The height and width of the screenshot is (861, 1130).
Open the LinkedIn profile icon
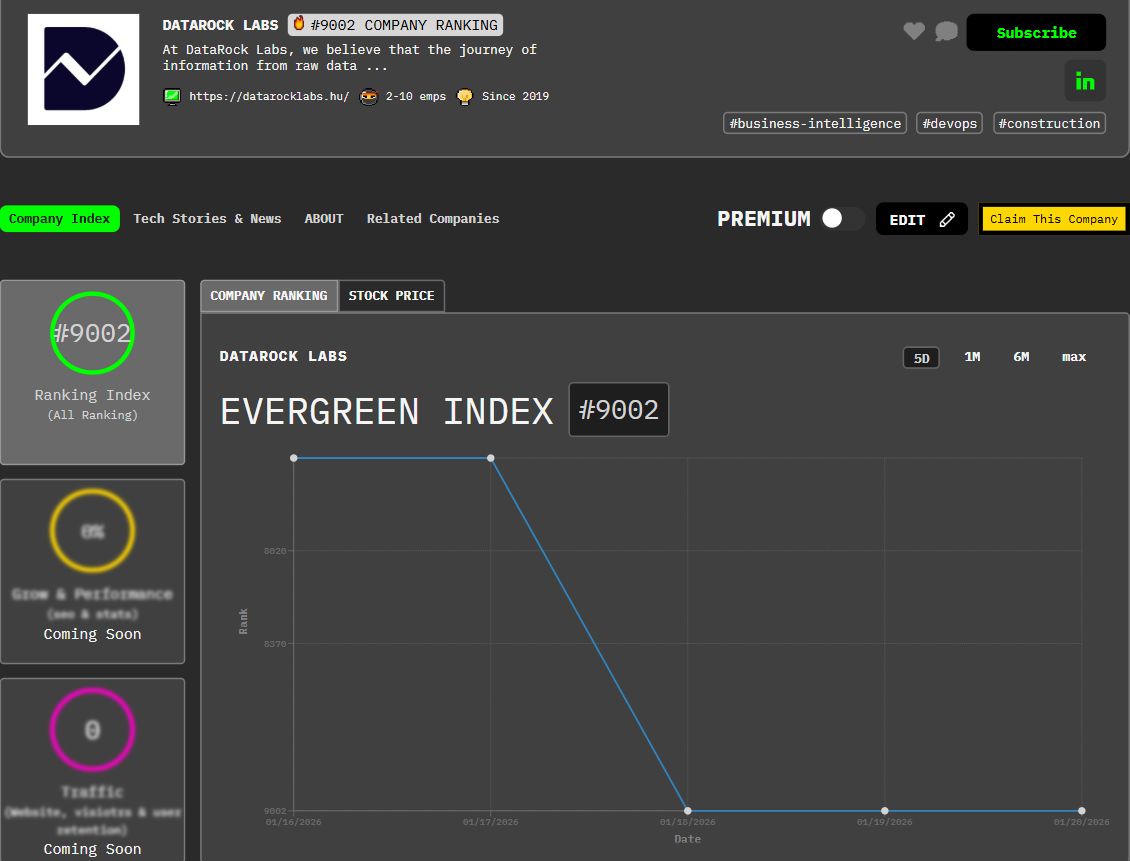(x=1085, y=81)
